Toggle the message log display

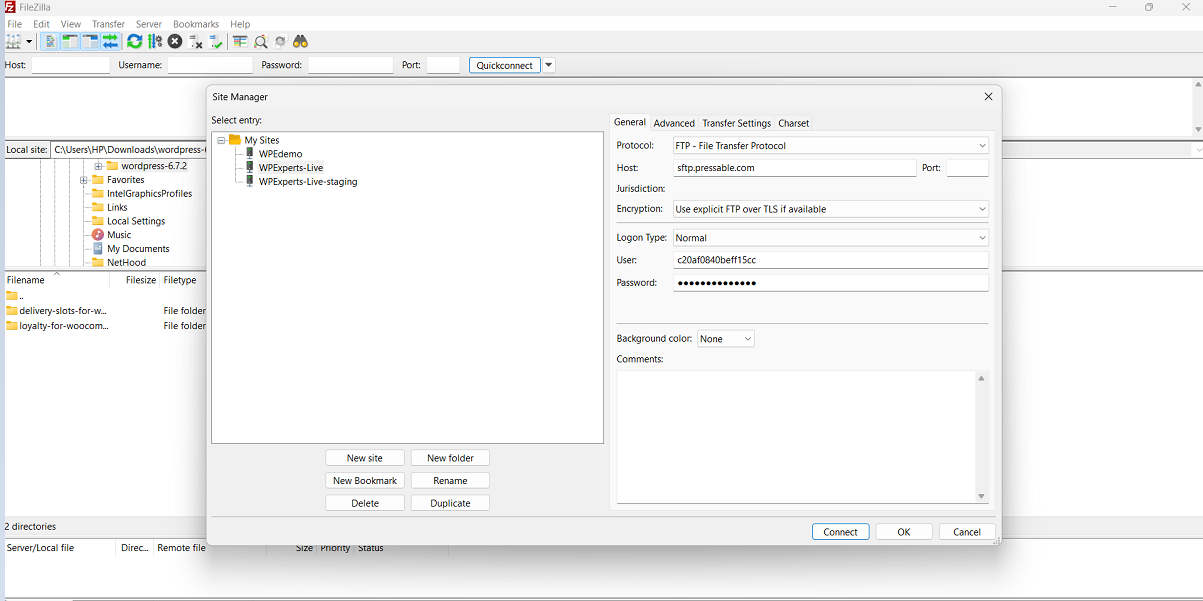click(x=49, y=41)
